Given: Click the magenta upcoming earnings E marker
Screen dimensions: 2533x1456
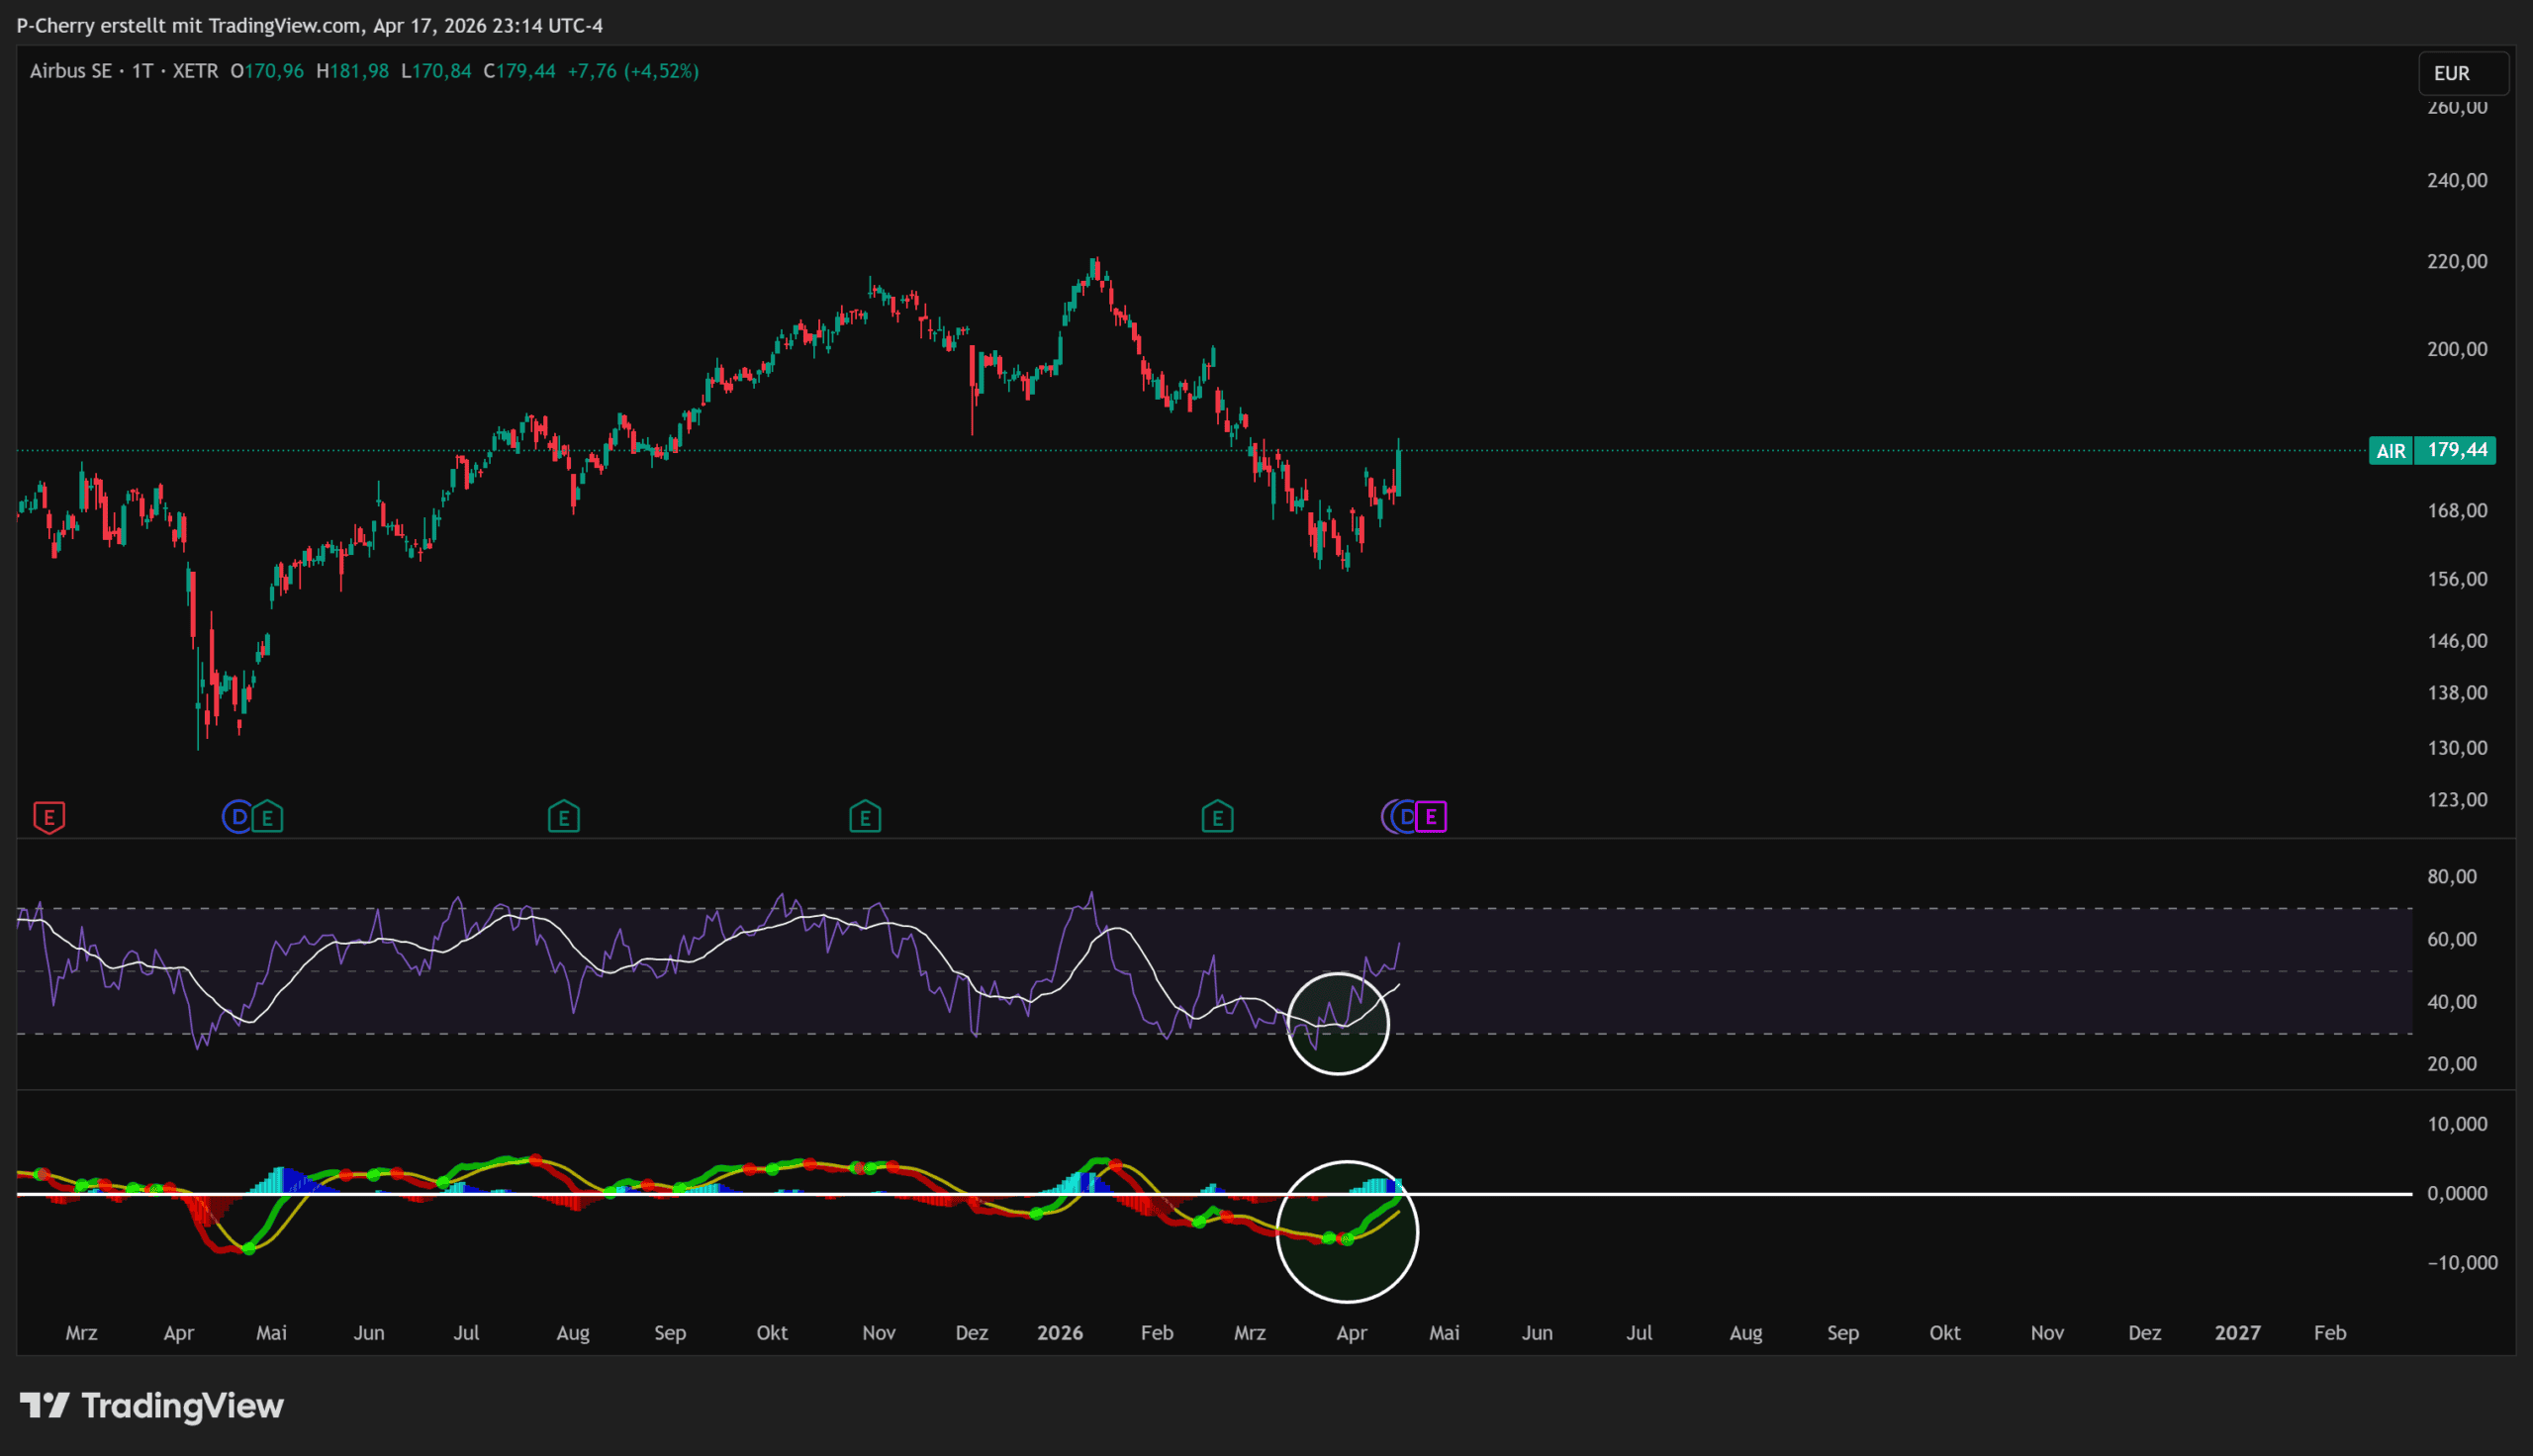Looking at the screenshot, I should (1432, 817).
